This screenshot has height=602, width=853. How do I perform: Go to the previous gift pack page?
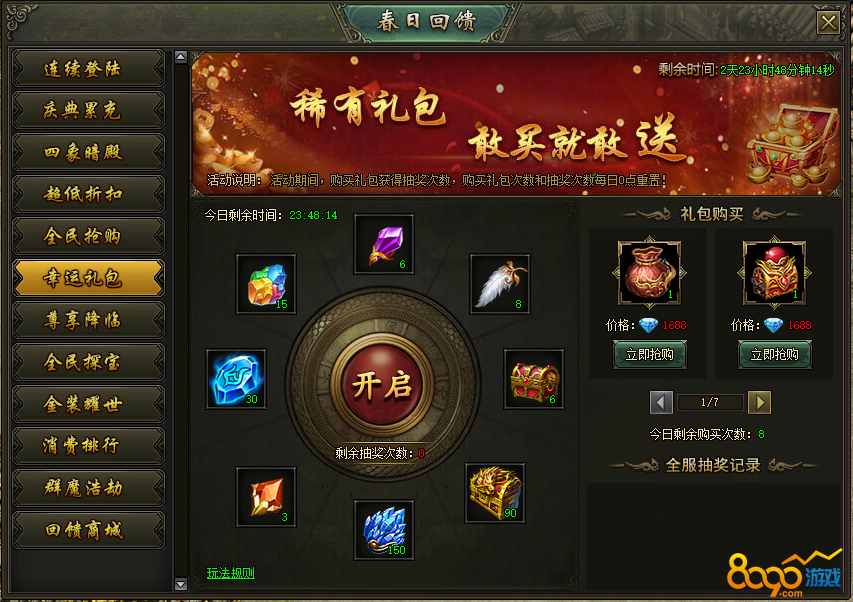point(661,402)
